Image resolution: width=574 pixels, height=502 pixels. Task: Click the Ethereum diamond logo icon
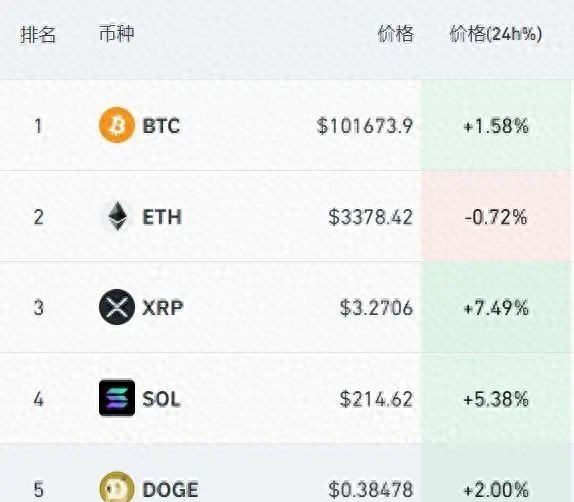[118, 216]
